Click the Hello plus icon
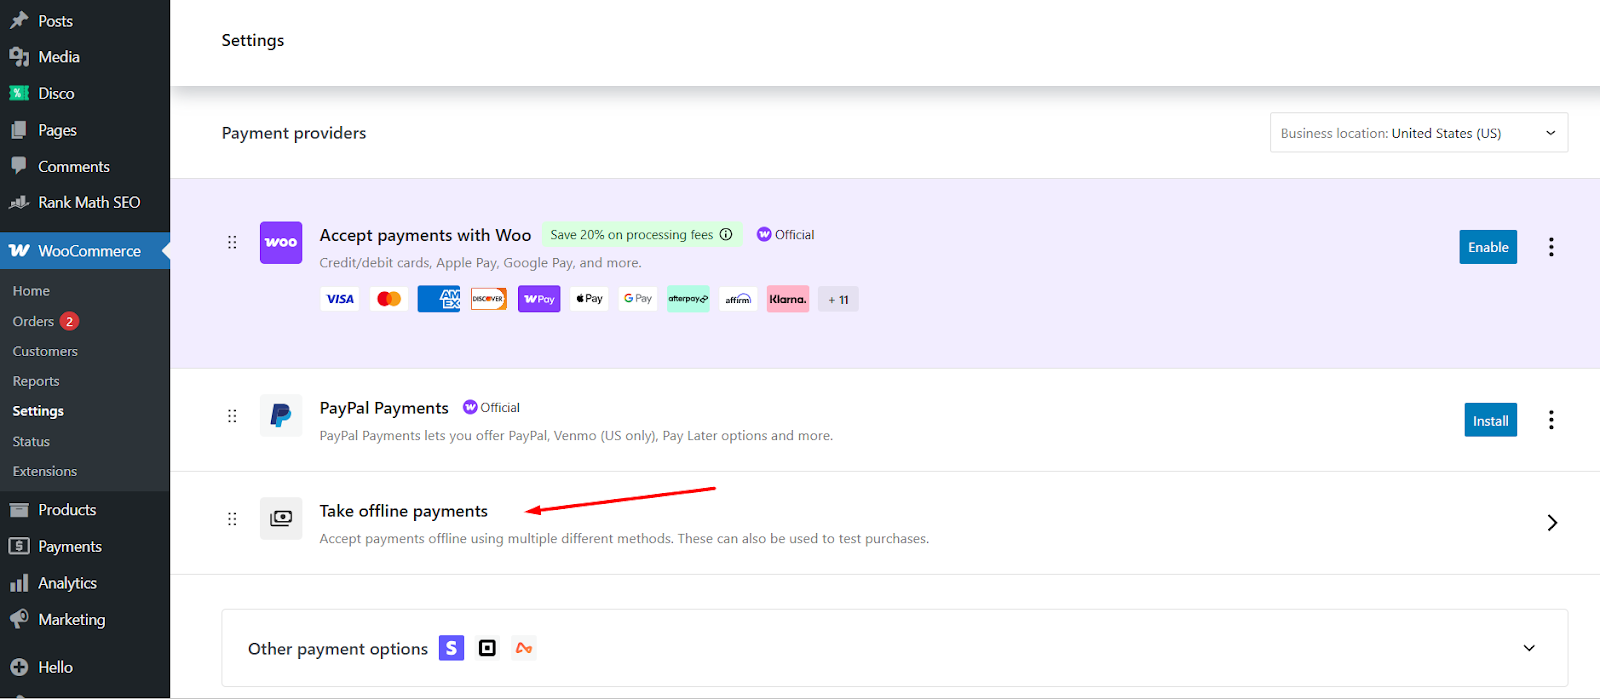1600x699 pixels. [x=19, y=667]
